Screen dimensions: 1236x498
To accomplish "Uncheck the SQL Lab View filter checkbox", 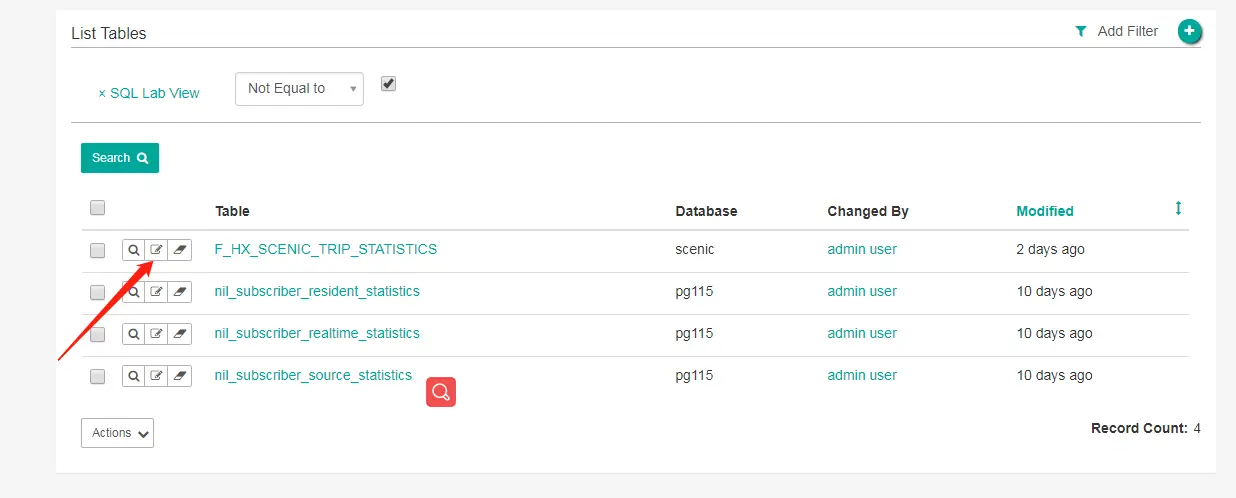I will tap(389, 84).
